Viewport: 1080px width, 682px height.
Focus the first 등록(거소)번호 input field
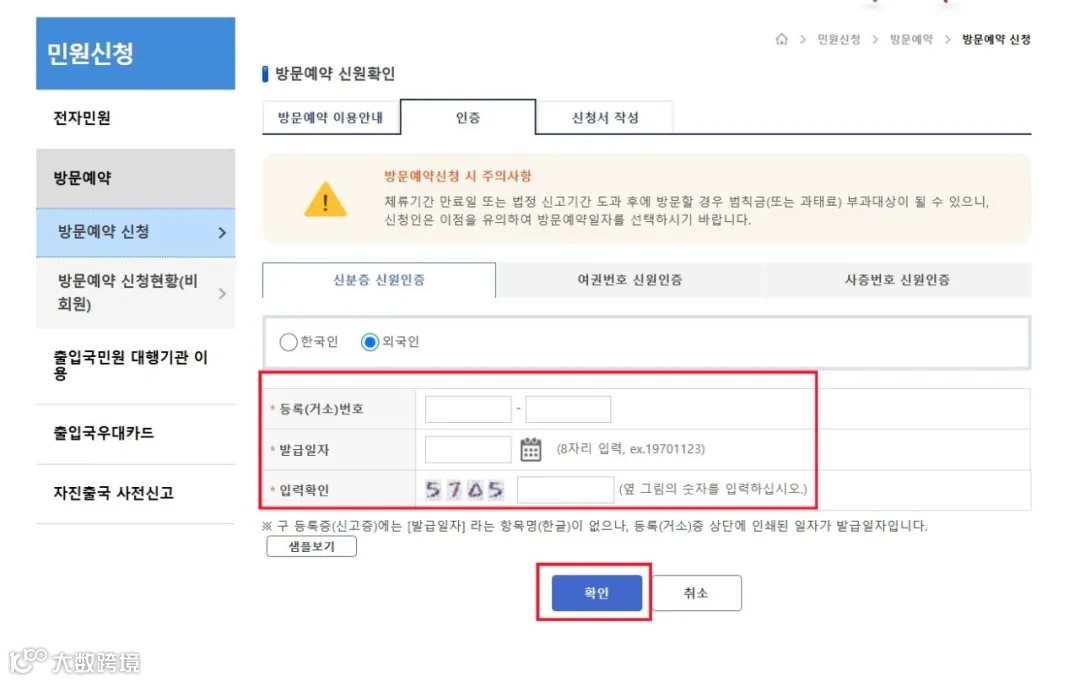point(468,409)
